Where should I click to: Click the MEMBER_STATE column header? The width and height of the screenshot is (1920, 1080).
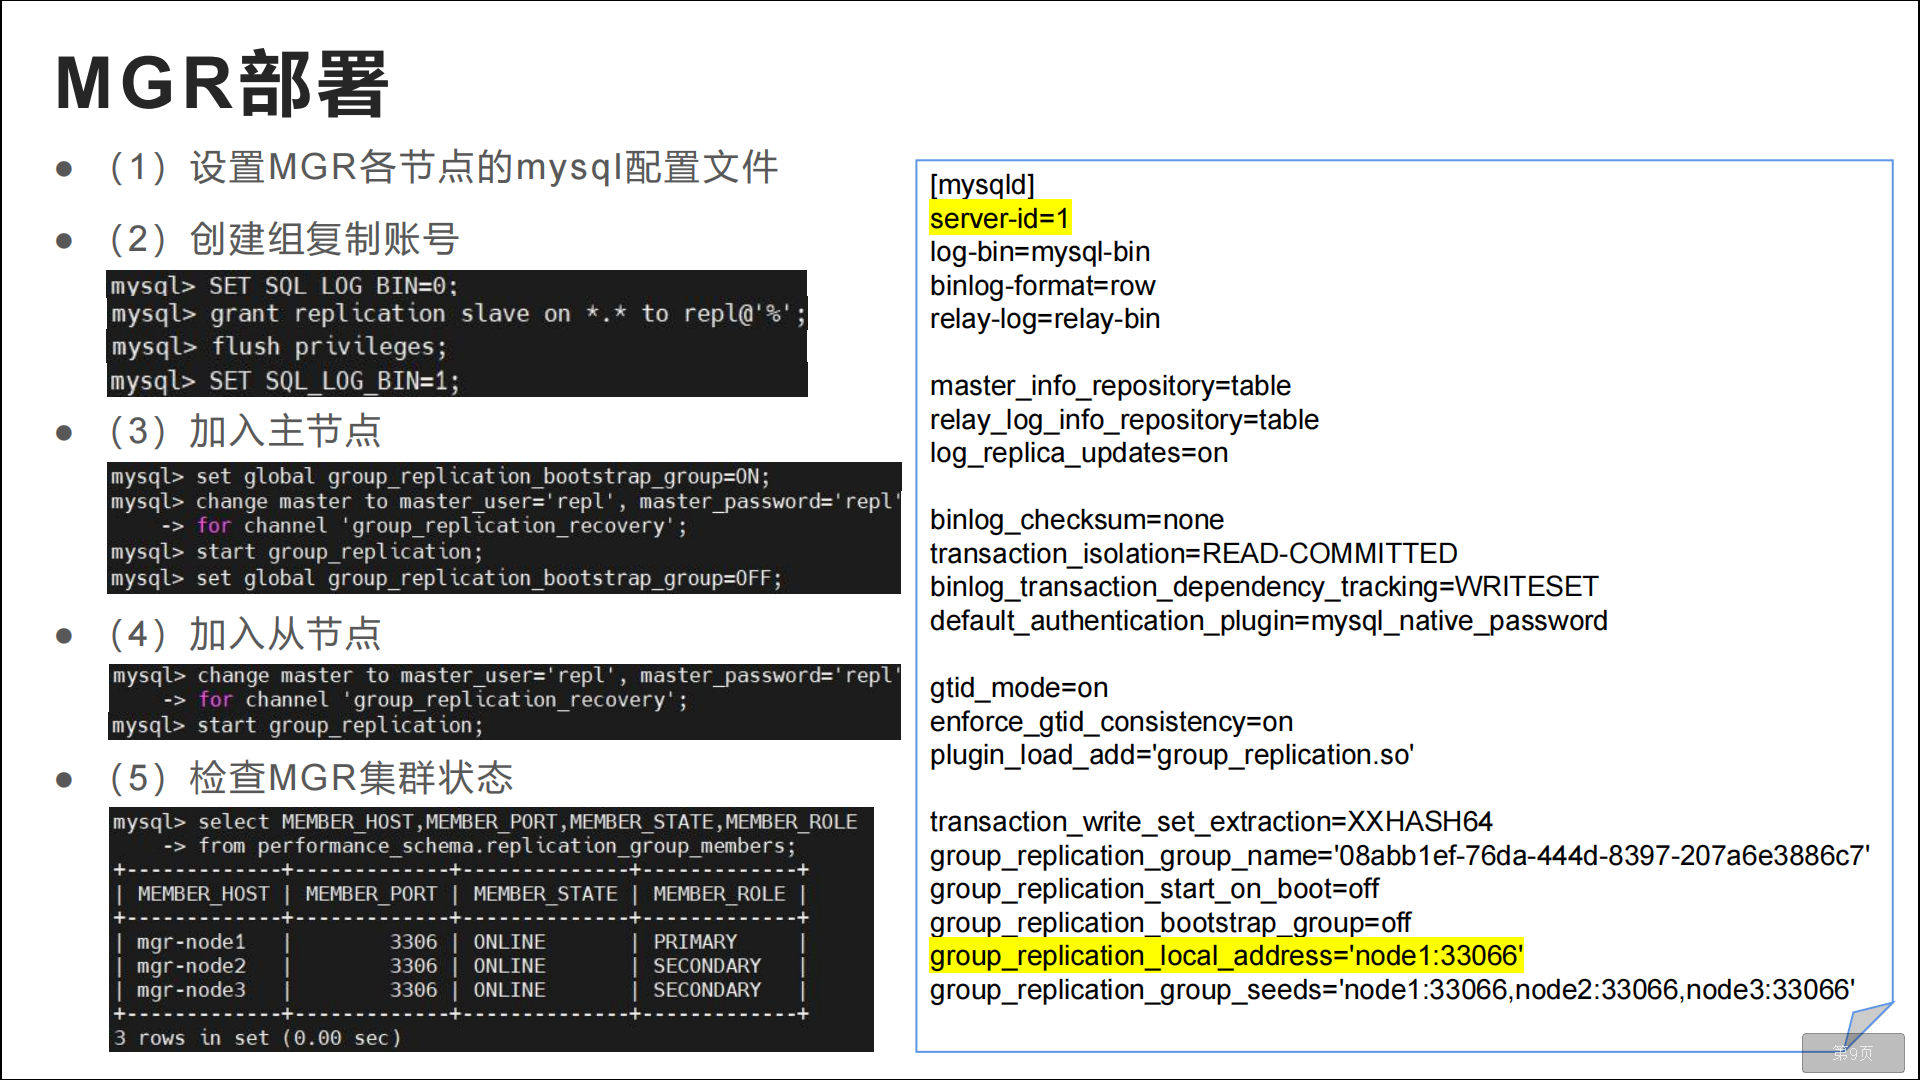point(545,894)
